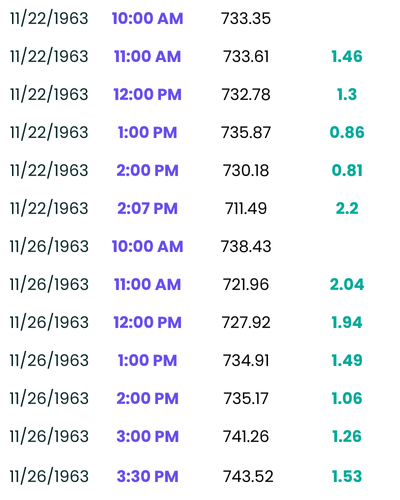Click the green value 1.46
This screenshot has height=500, width=400.
pos(347,56)
